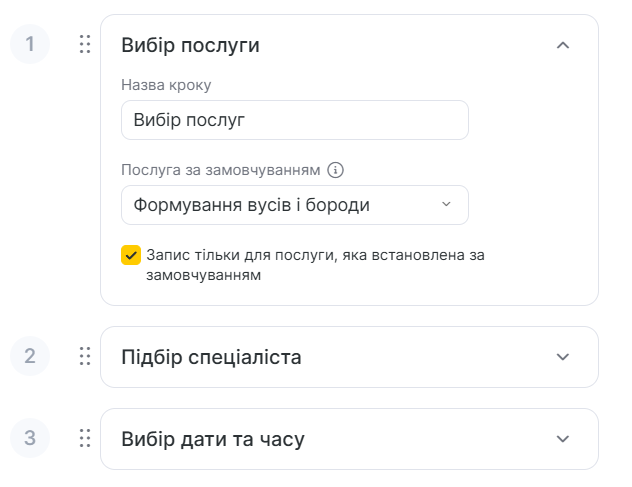This screenshot has width=632, height=487.
Task: Expand the Підбір спеціаліста section chevron
Action: click(x=563, y=357)
